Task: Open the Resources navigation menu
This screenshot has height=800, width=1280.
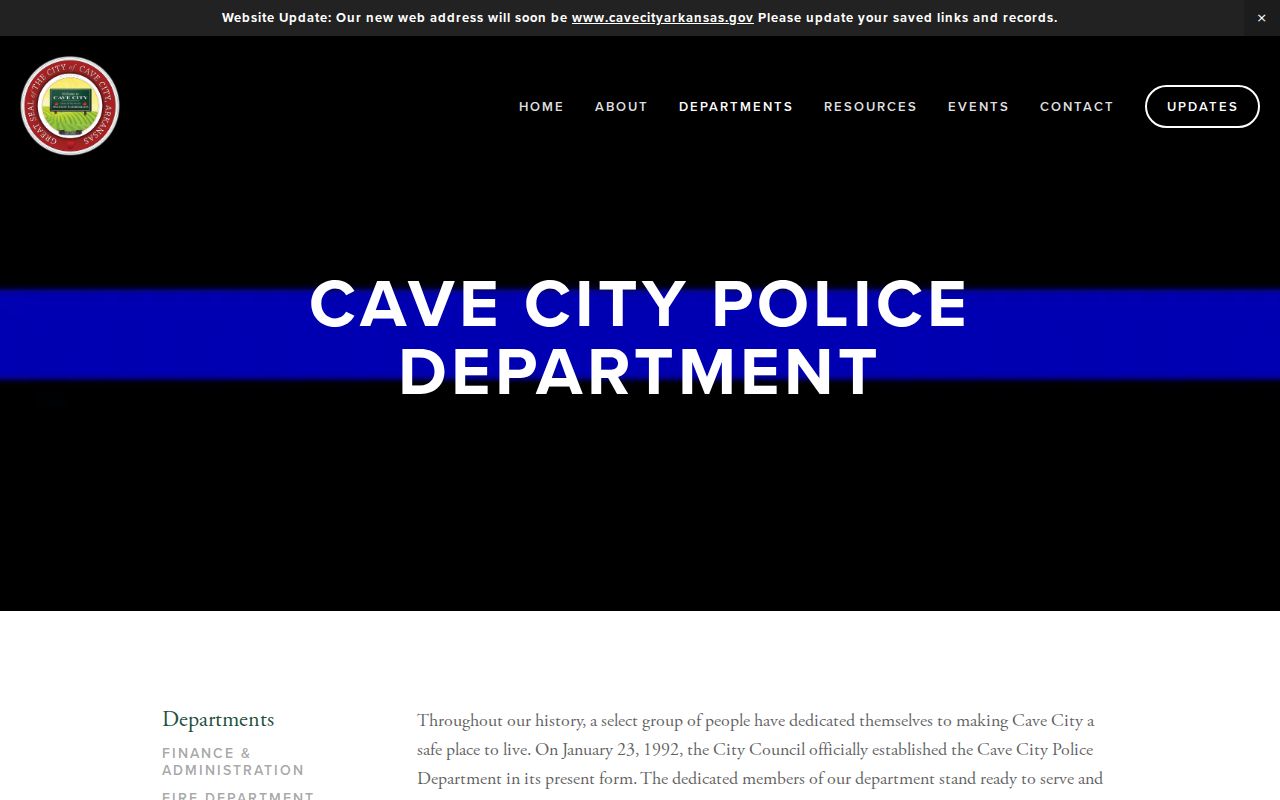Action: (870, 106)
